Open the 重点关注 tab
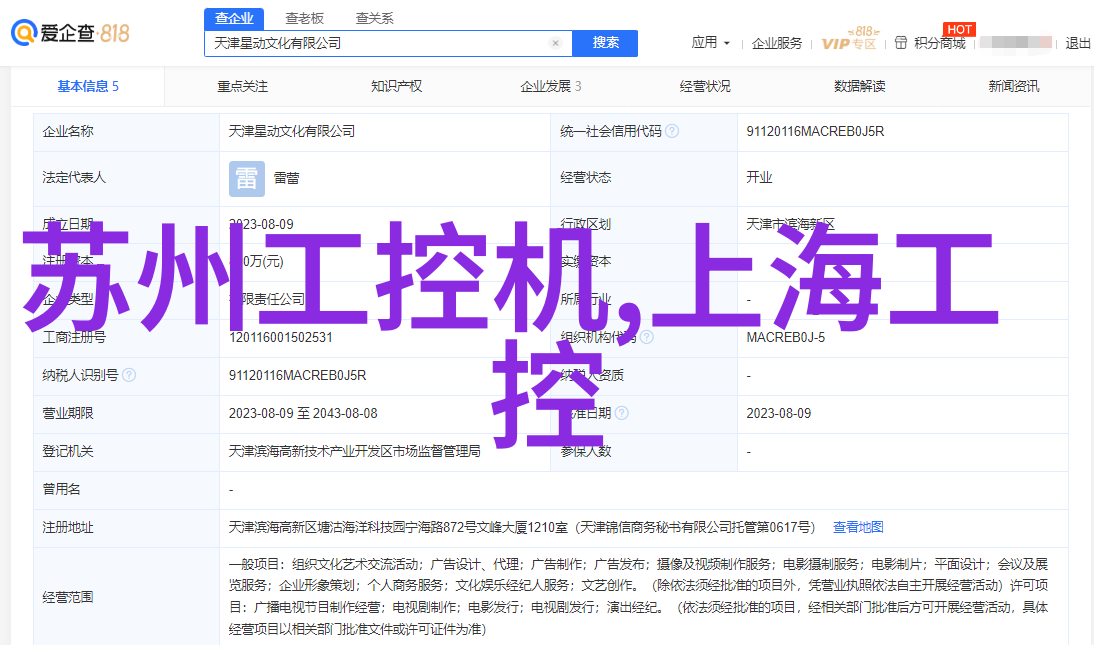Screen dimensions: 1094x645 click(x=242, y=87)
